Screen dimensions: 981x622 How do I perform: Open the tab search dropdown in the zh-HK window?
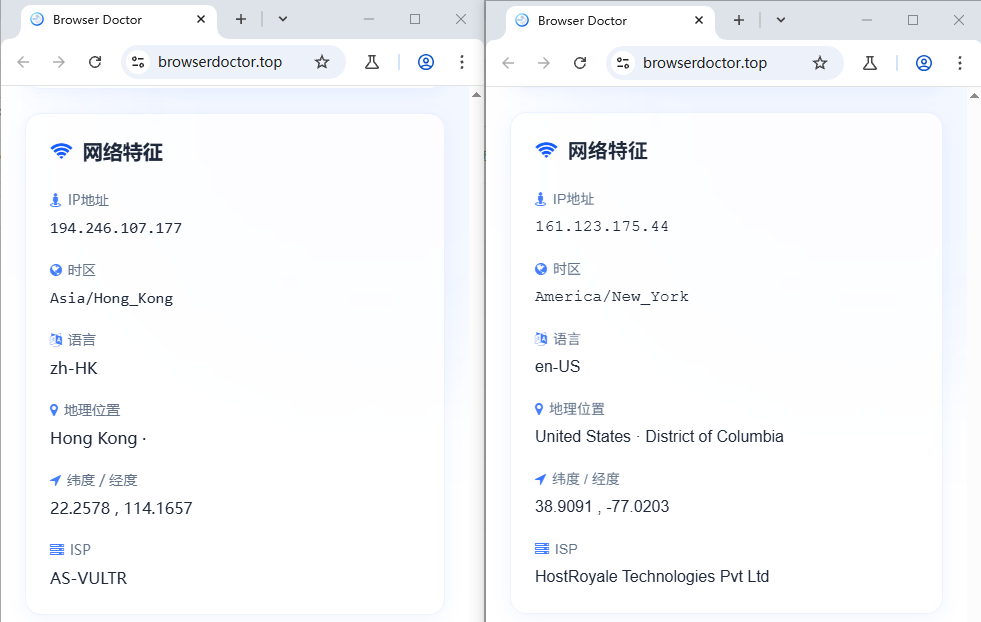pos(283,19)
